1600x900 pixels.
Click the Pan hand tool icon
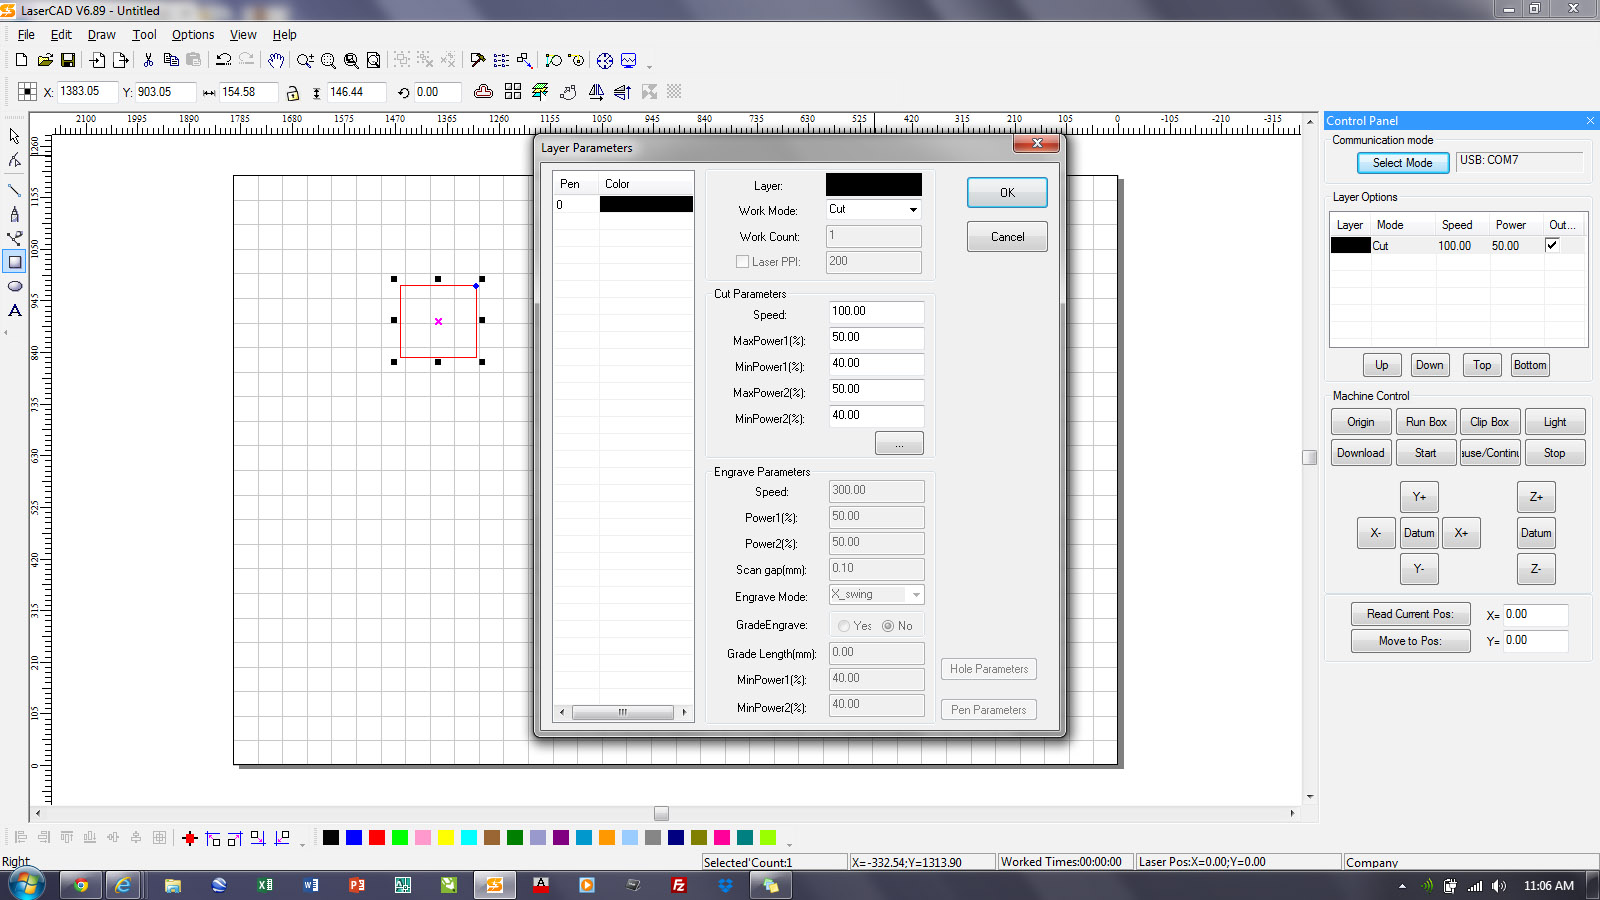click(276, 60)
